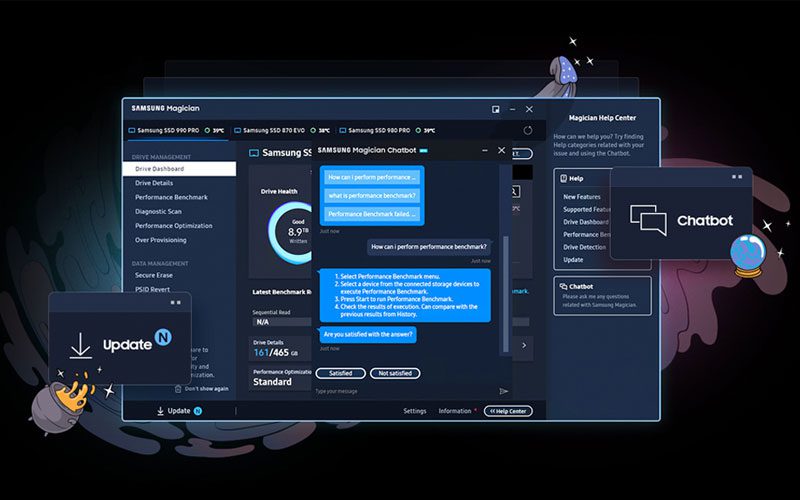This screenshot has width=800, height=500.
Task: Click the refresh icon in the drive tab bar
Action: (x=528, y=130)
